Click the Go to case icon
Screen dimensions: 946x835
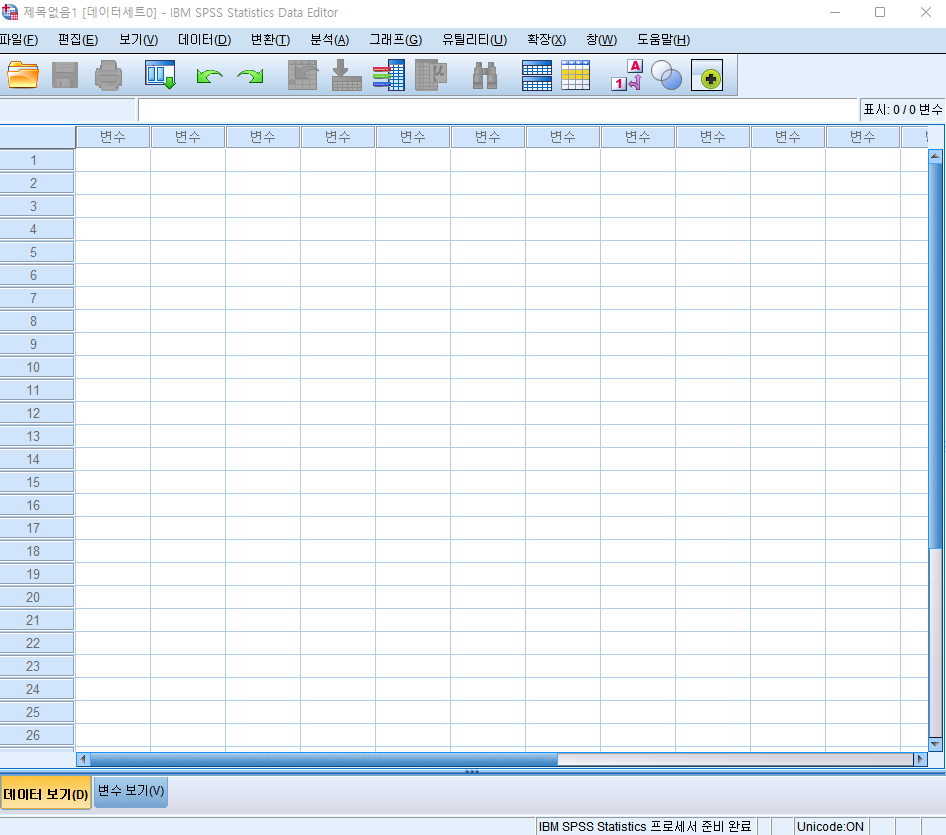pos(303,75)
